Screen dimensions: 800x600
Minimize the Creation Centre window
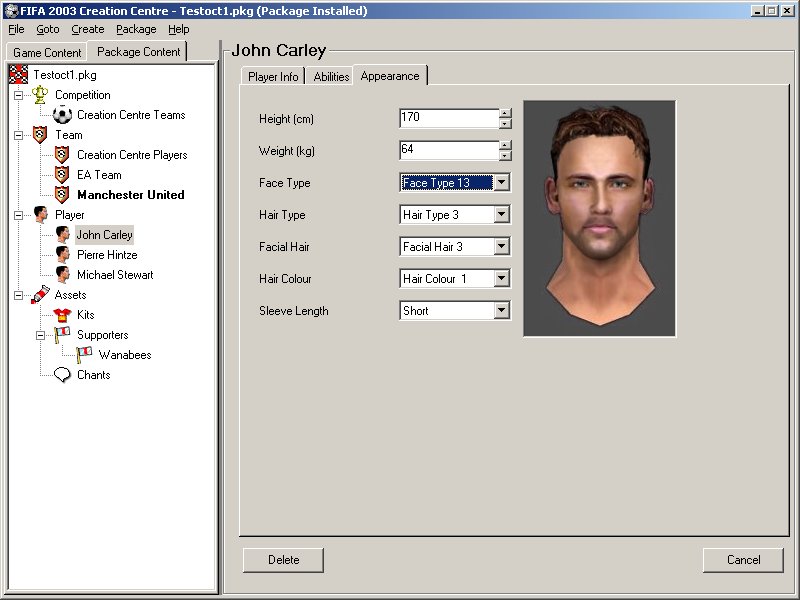(x=757, y=11)
